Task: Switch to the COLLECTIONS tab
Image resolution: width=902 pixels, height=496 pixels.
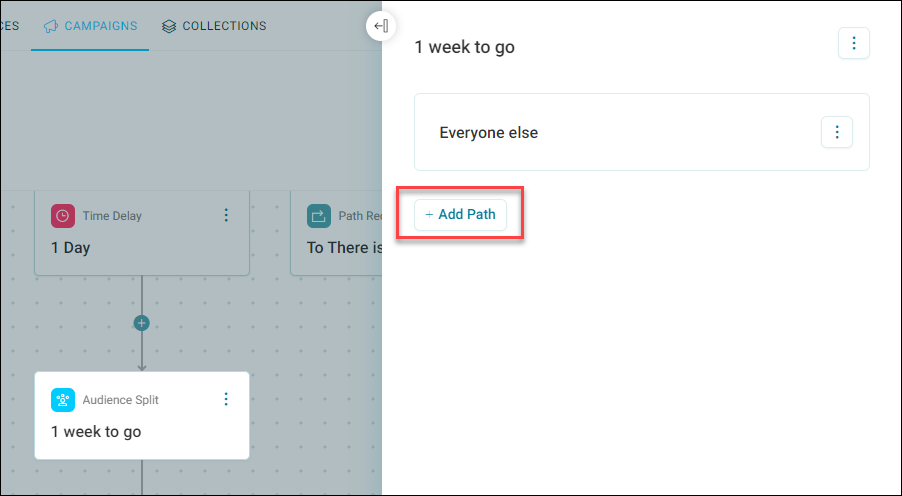Action: 214,26
